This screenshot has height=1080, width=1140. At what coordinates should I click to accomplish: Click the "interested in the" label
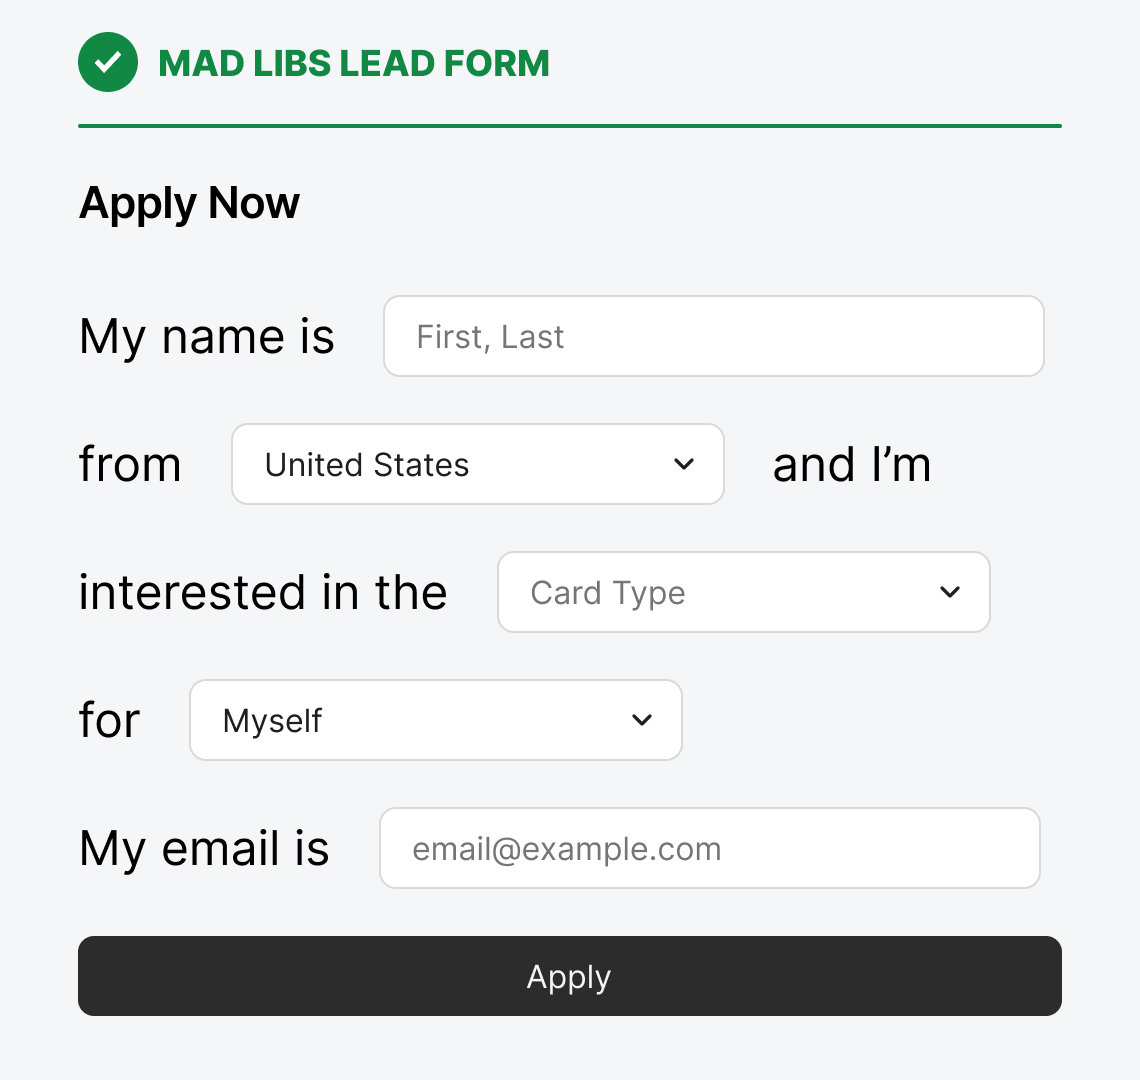(x=263, y=592)
